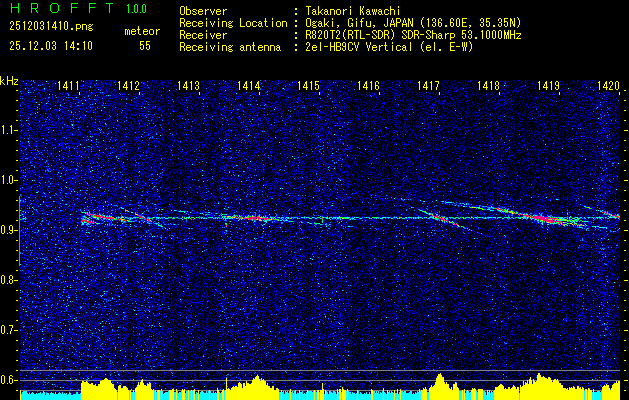
Task: Click the meteor label
Action: pos(142,31)
